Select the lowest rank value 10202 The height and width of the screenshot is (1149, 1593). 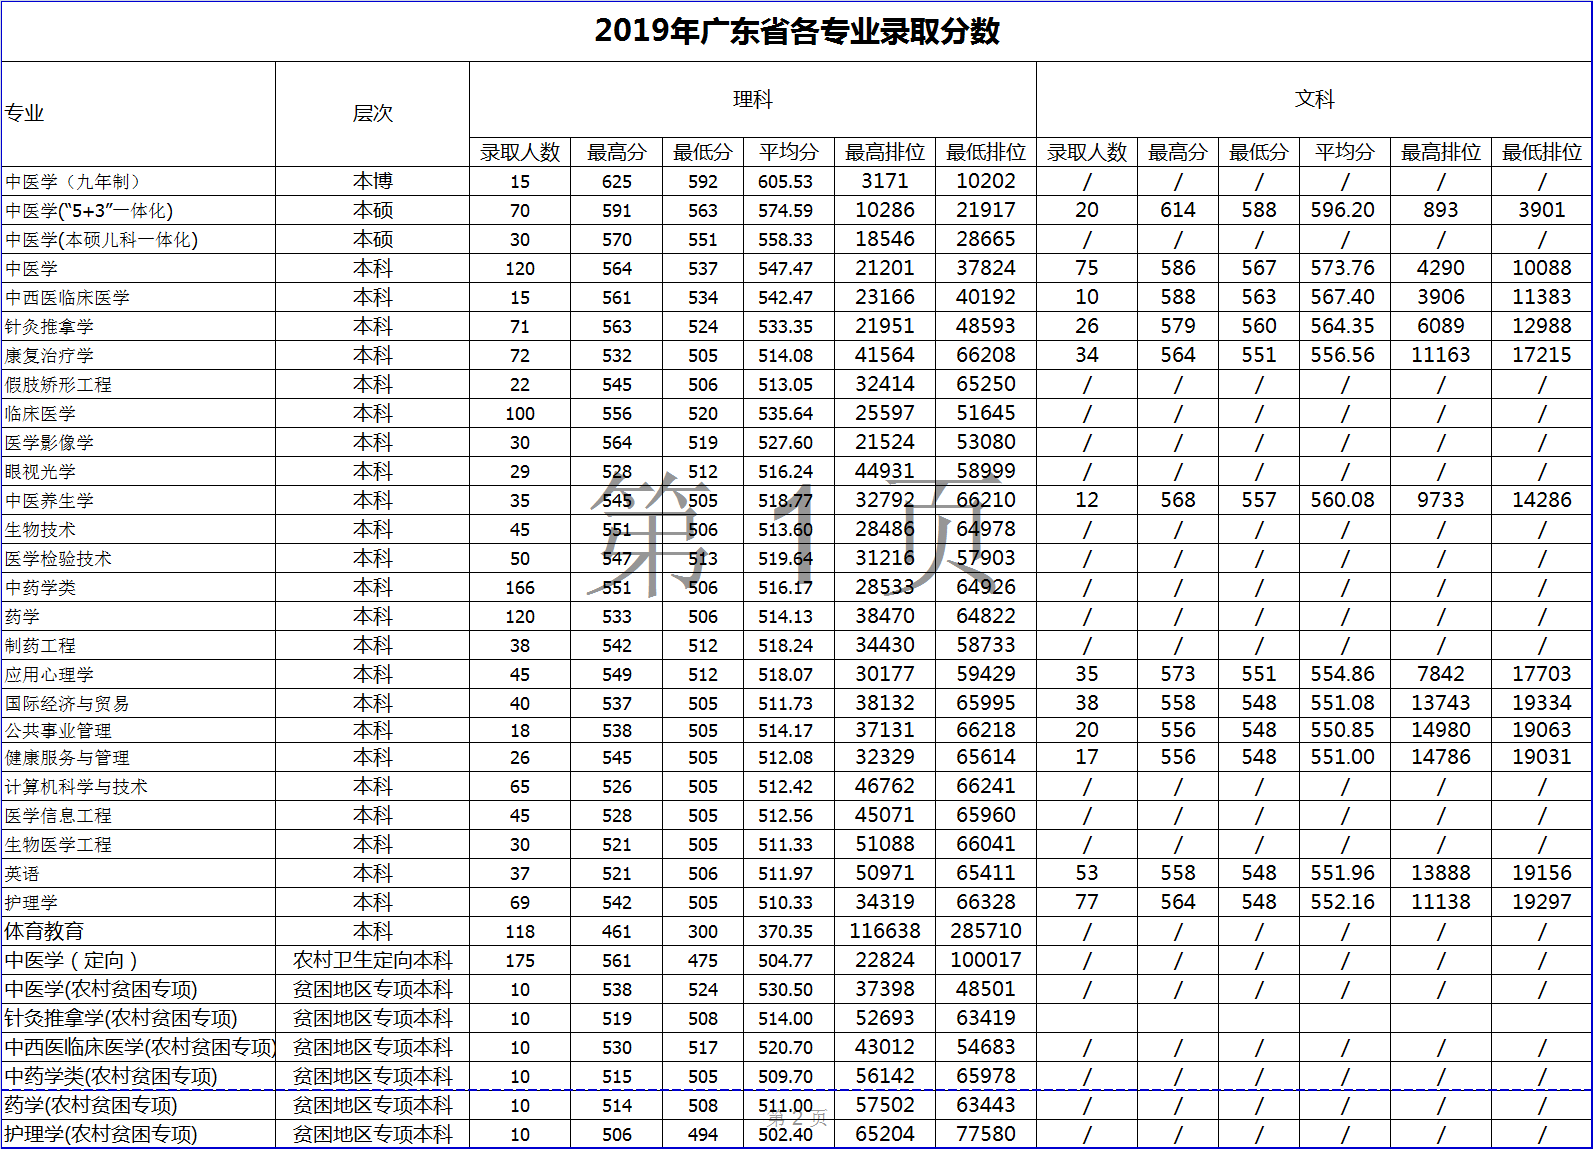[986, 181]
